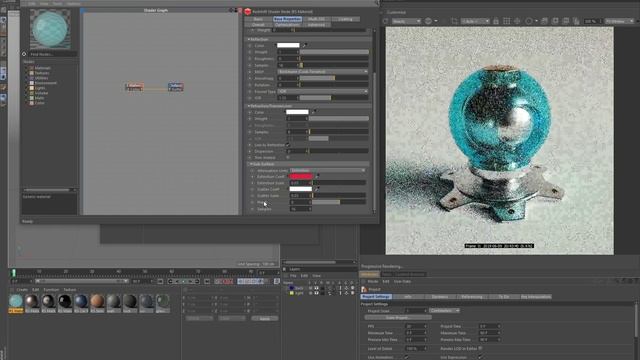Screen dimensions: 640x360
Task: Select the Output node in shader graph
Action: click(x=176, y=87)
